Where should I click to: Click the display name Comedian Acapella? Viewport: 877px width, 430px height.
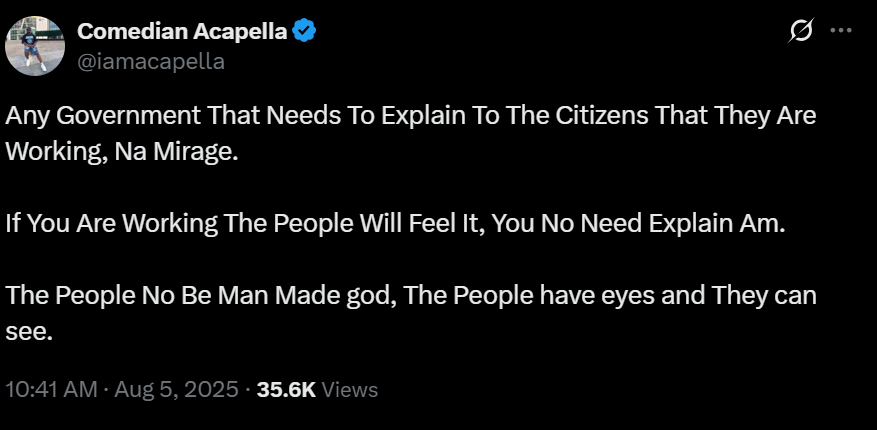coord(183,31)
